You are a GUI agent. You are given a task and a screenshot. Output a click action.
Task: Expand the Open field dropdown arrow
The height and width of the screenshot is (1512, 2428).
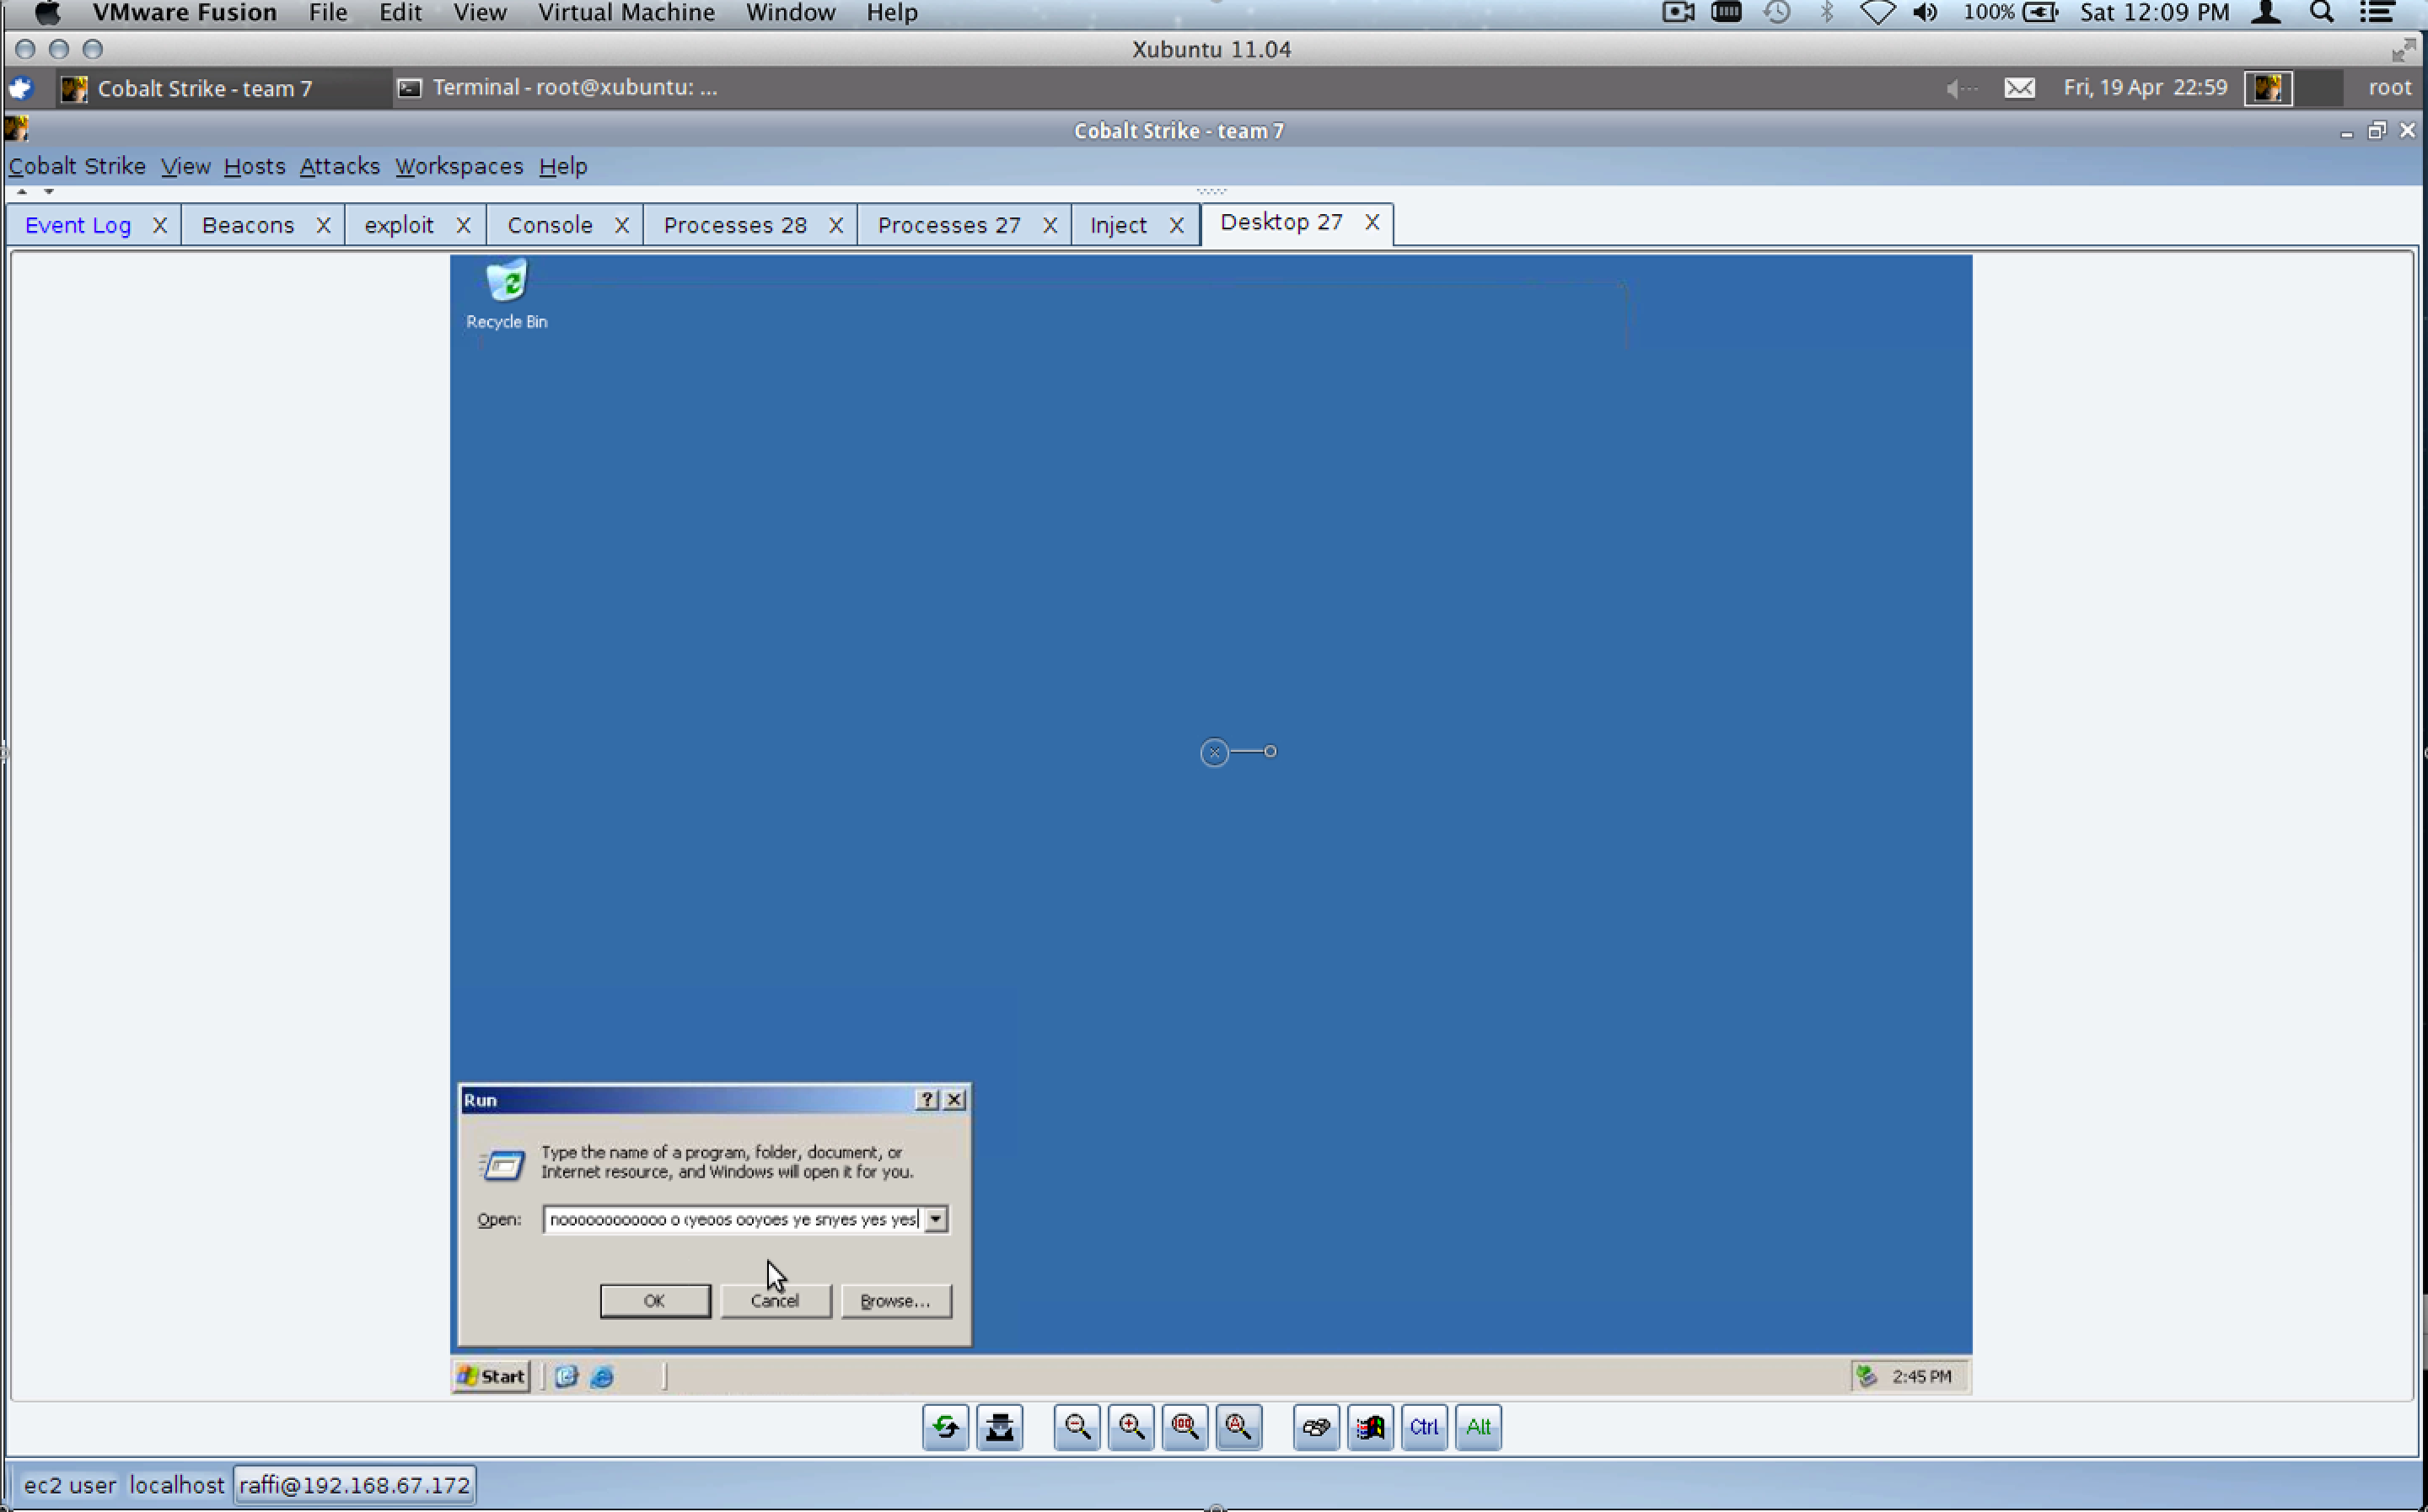coord(935,1219)
